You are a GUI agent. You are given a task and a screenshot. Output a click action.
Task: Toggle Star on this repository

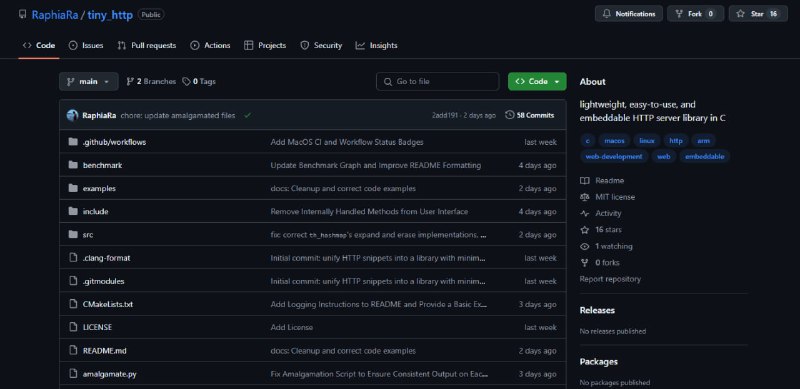[x=758, y=14]
